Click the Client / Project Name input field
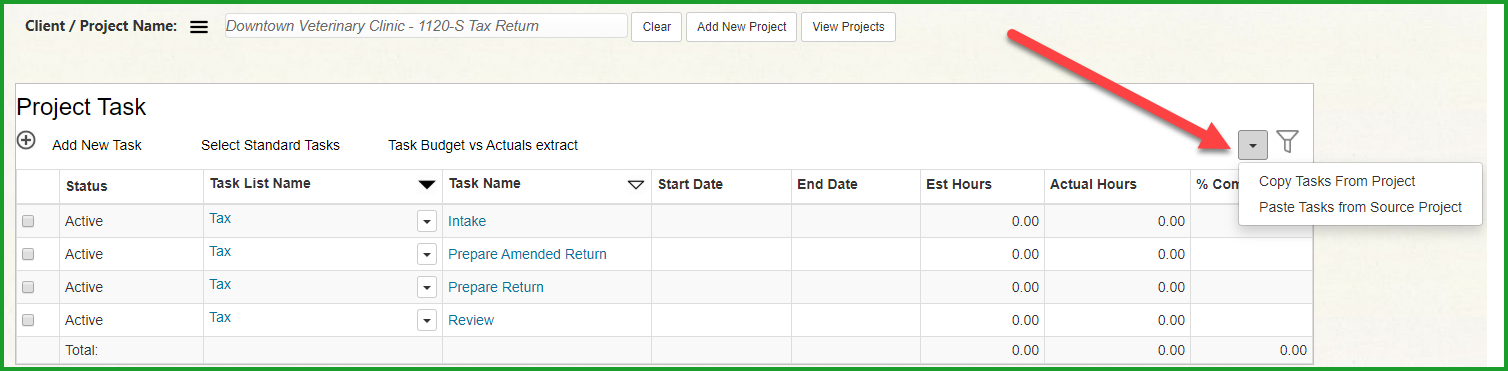Screen dimensions: 1508x371 tap(426, 26)
